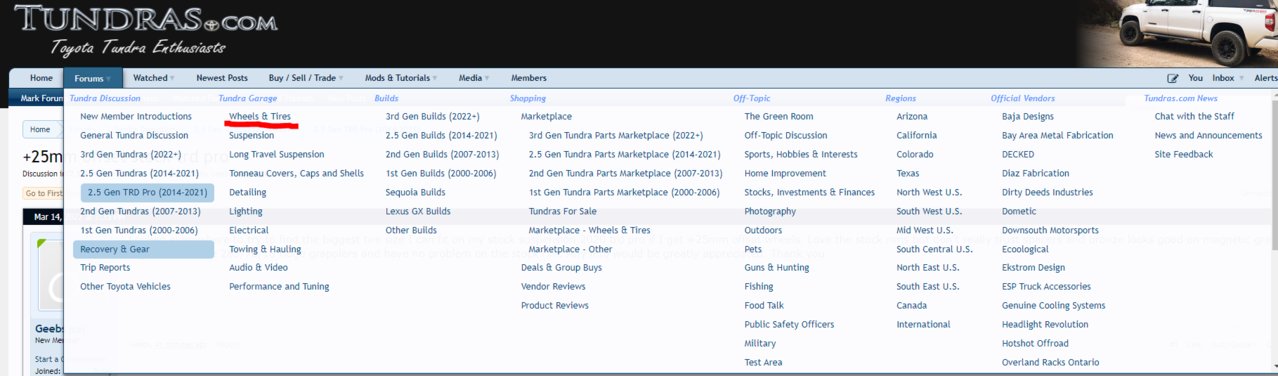Open the Texas regional forum
The height and width of the screenshot is (376, 1278).
909,173
